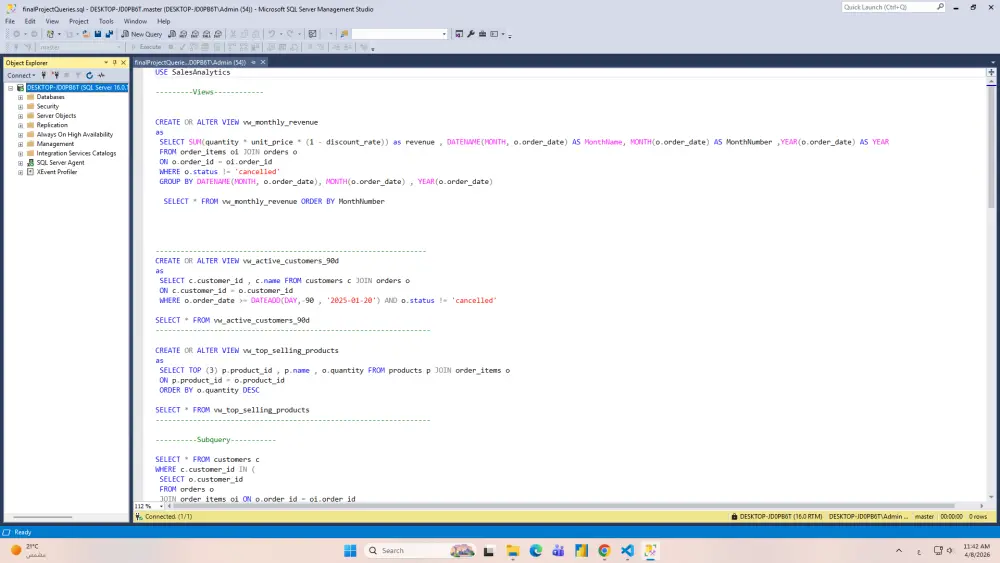The height and width of the screenshot is (563, 1000).
Task: Open Properties Window wrench icon
Action: (471, 34)
